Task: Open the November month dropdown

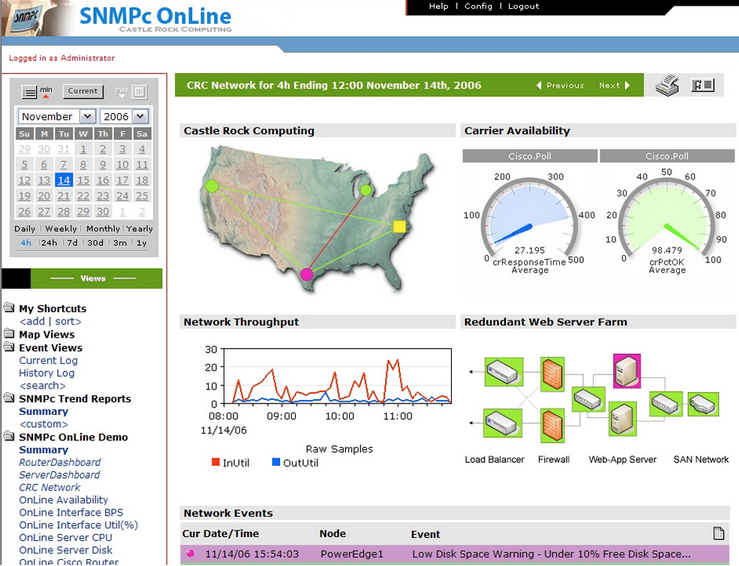Action: point(87,116)
